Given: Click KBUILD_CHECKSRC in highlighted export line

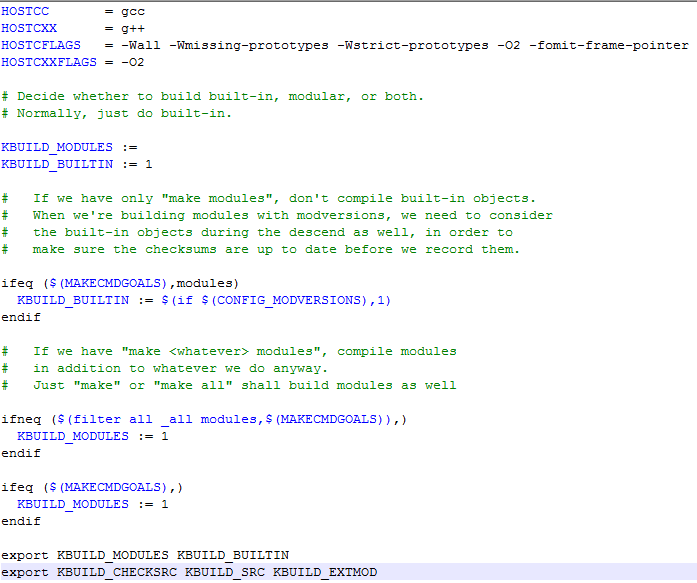Looking at the screenshot, I should (117, 572).
